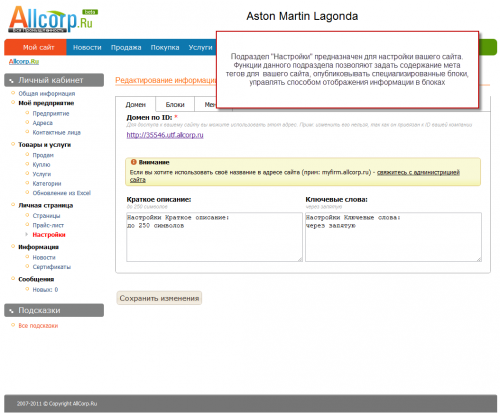The image size is (500, 413).
Task: Open the Продажа navigation item
Action: coord(126,47)
